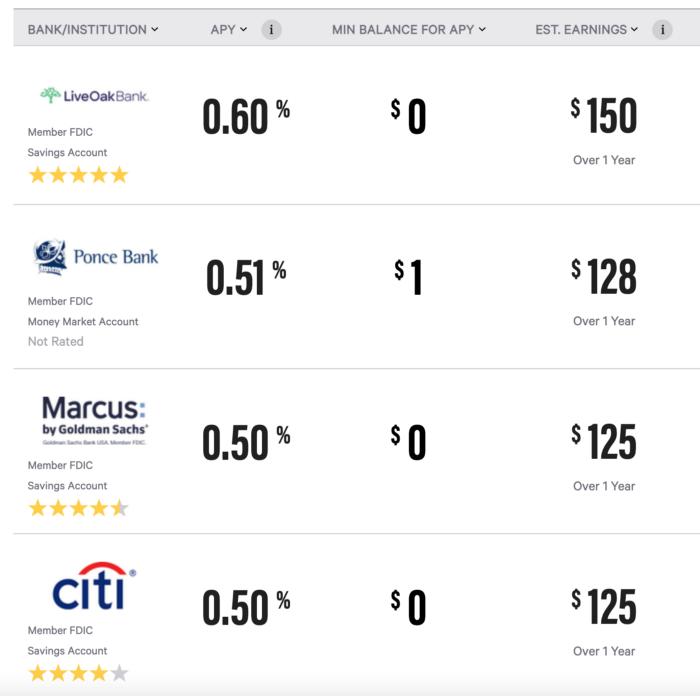The height and width of the screenshot is (696, 700).
Task: Open the APY sort dropdown
Action: pos(229,30)
